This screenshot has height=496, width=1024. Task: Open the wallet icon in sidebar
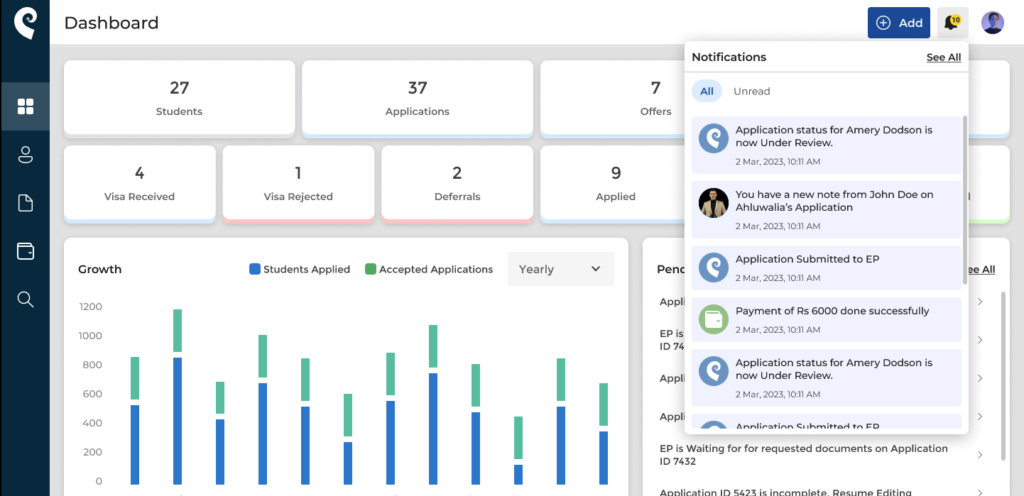pyautogui.click(x=25, y=251)
